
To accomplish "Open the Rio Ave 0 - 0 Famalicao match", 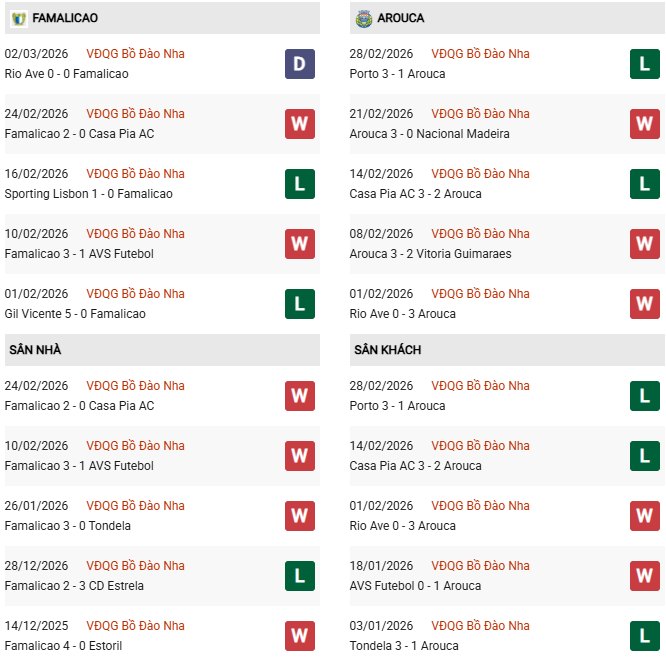I will tap(66, 74).
